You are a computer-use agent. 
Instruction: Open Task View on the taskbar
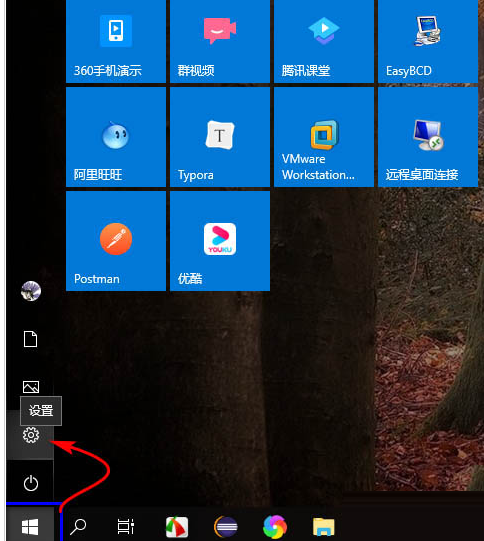[x=126, y=527]
